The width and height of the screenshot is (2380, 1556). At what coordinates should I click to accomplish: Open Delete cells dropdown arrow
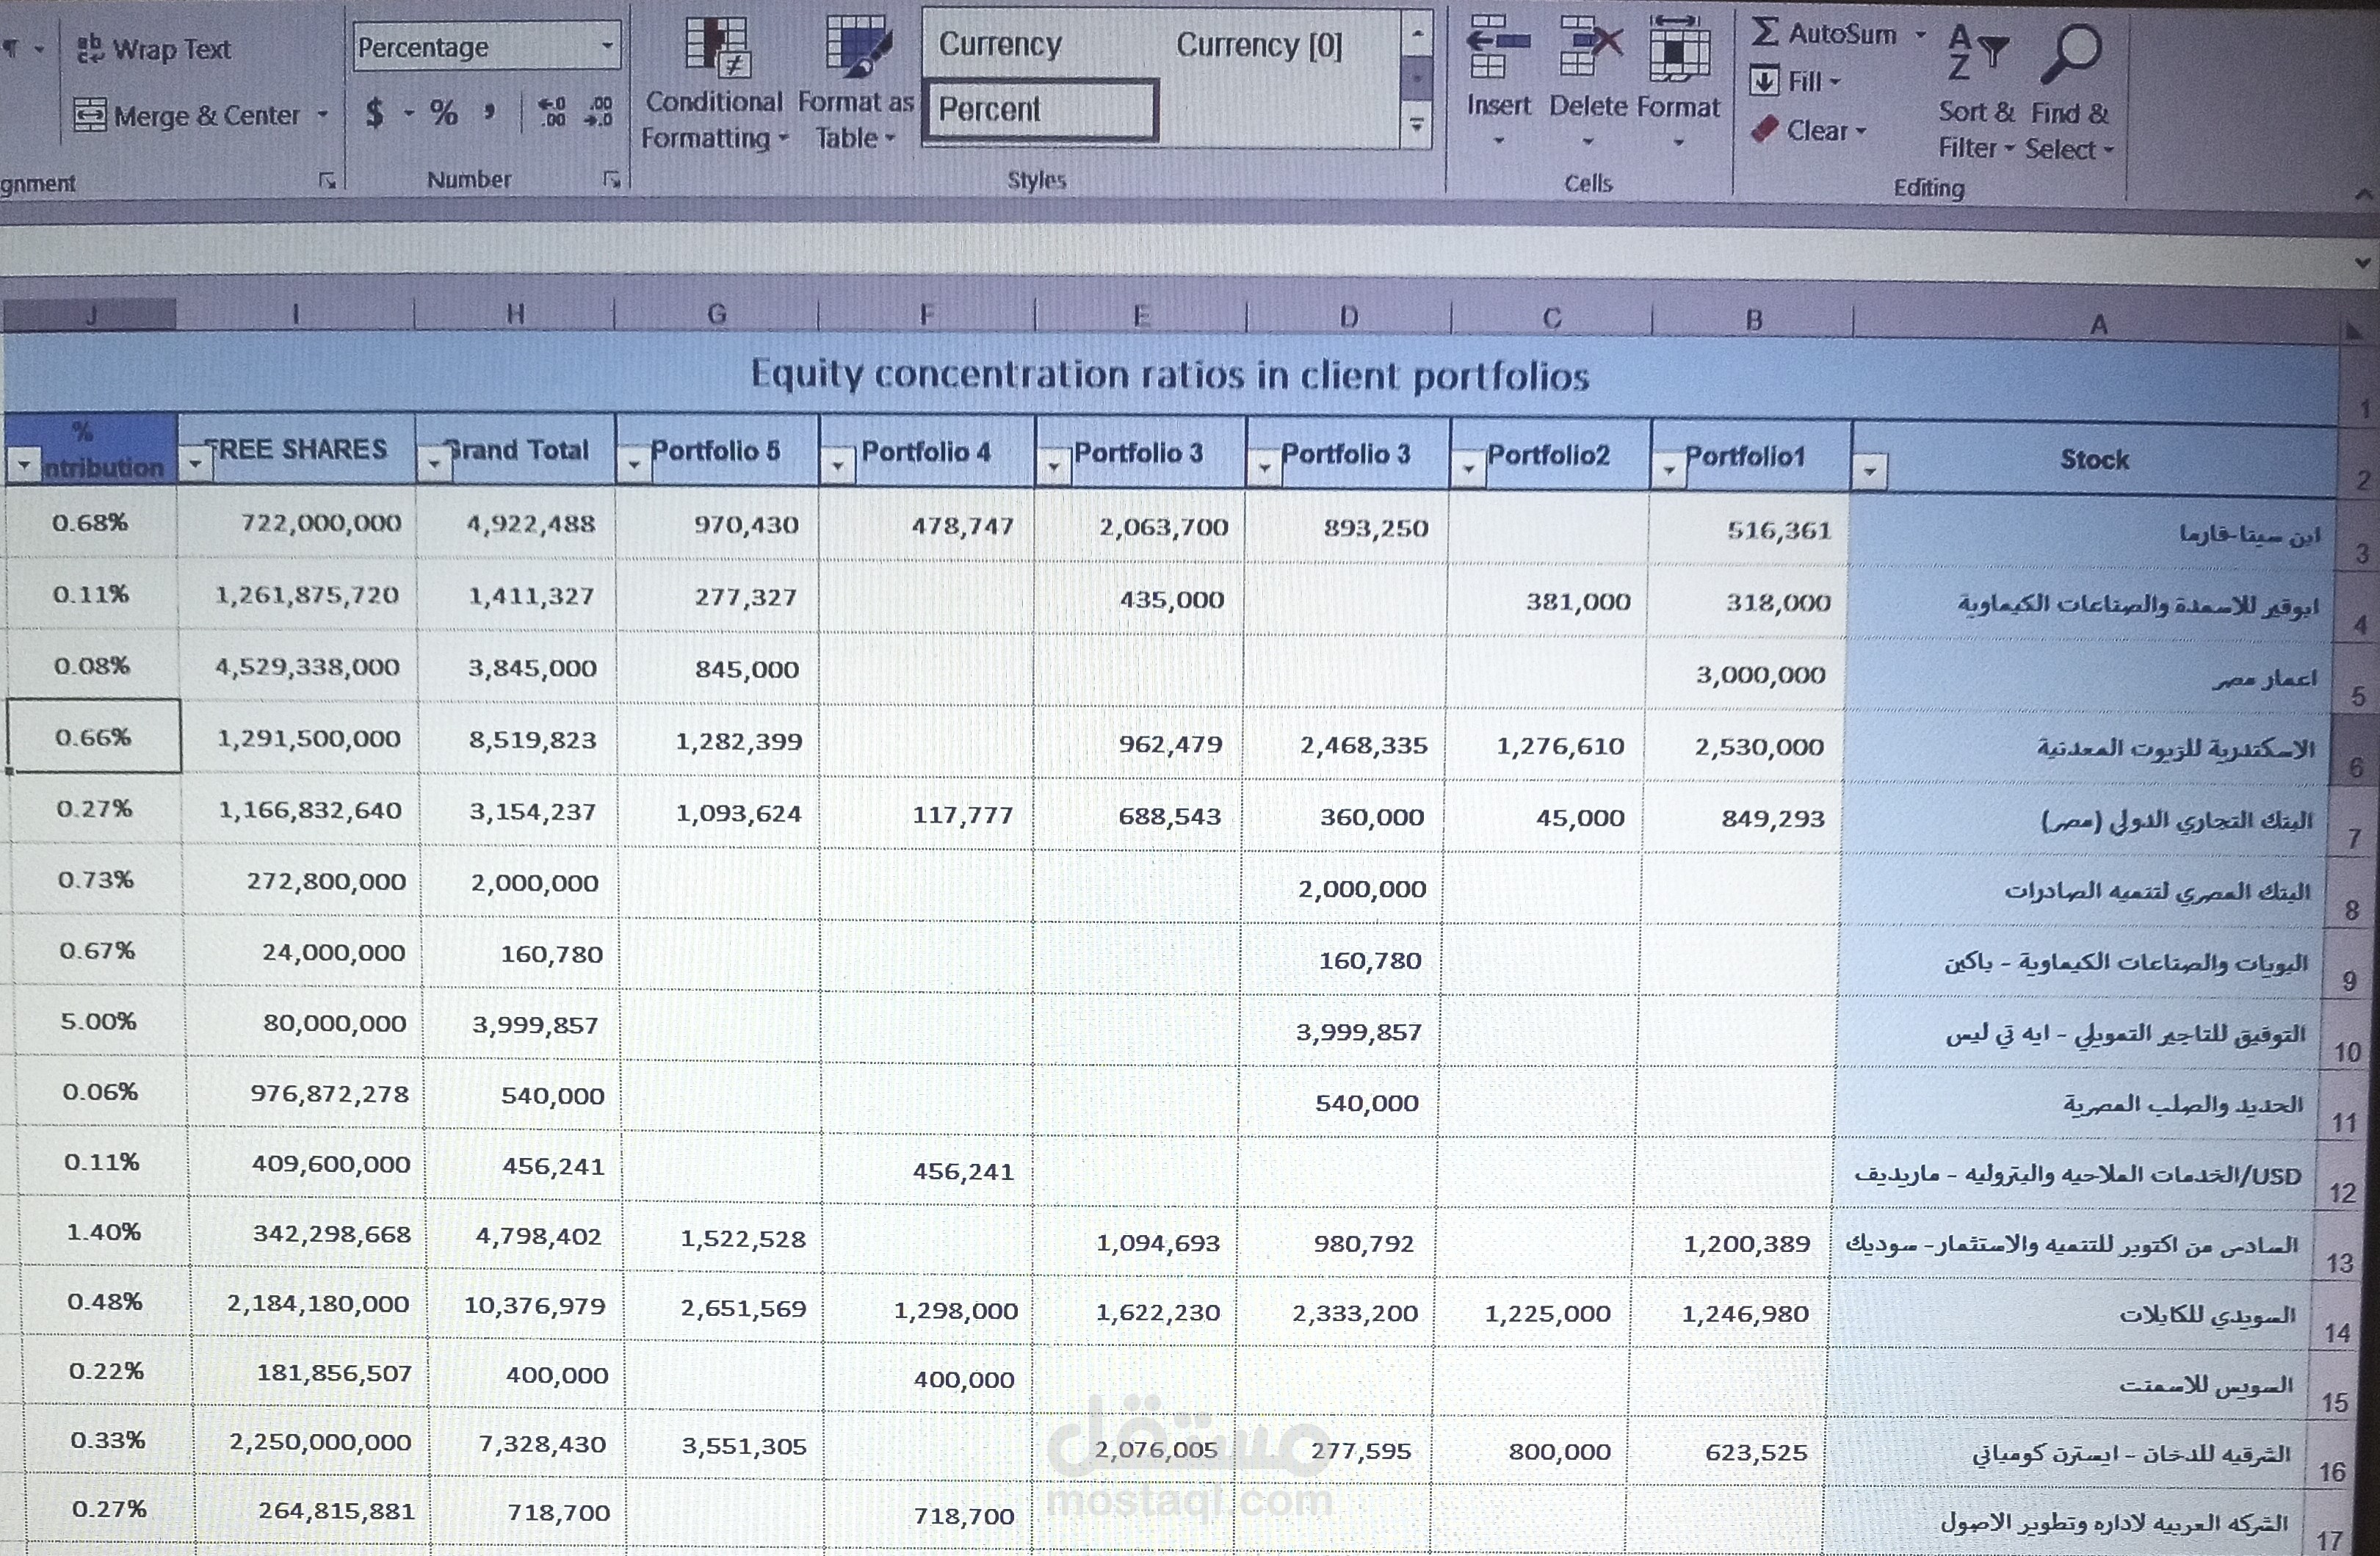(1588, 141)
